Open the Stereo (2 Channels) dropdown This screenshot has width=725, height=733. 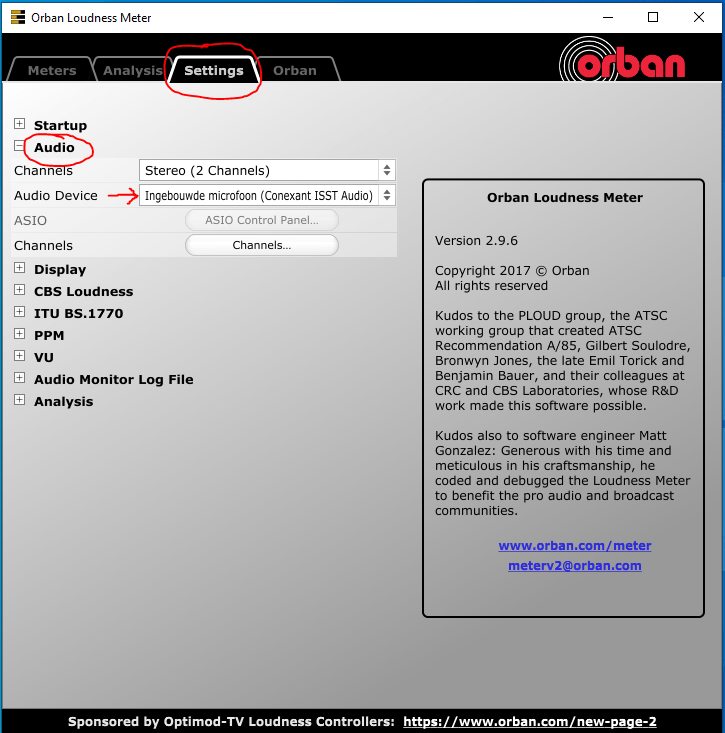pos(267,170)
